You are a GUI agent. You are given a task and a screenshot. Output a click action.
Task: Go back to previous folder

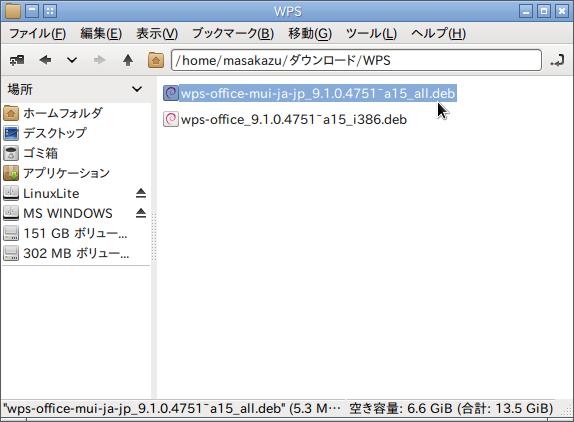[x=45, y=60]
